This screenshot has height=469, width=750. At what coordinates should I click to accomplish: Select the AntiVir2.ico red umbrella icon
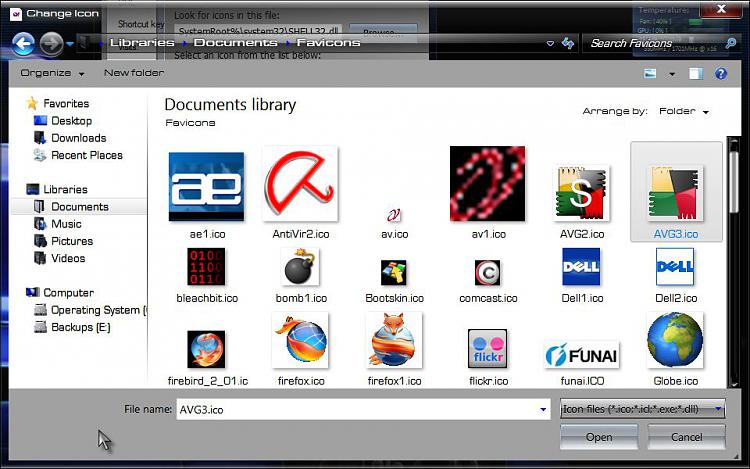click(300, 193)
